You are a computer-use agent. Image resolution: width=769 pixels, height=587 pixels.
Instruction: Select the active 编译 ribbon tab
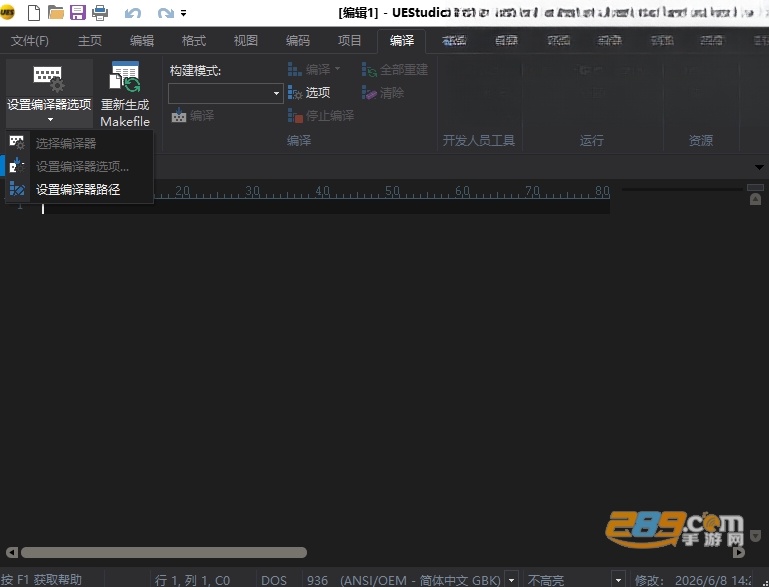(x=402, y=41)
